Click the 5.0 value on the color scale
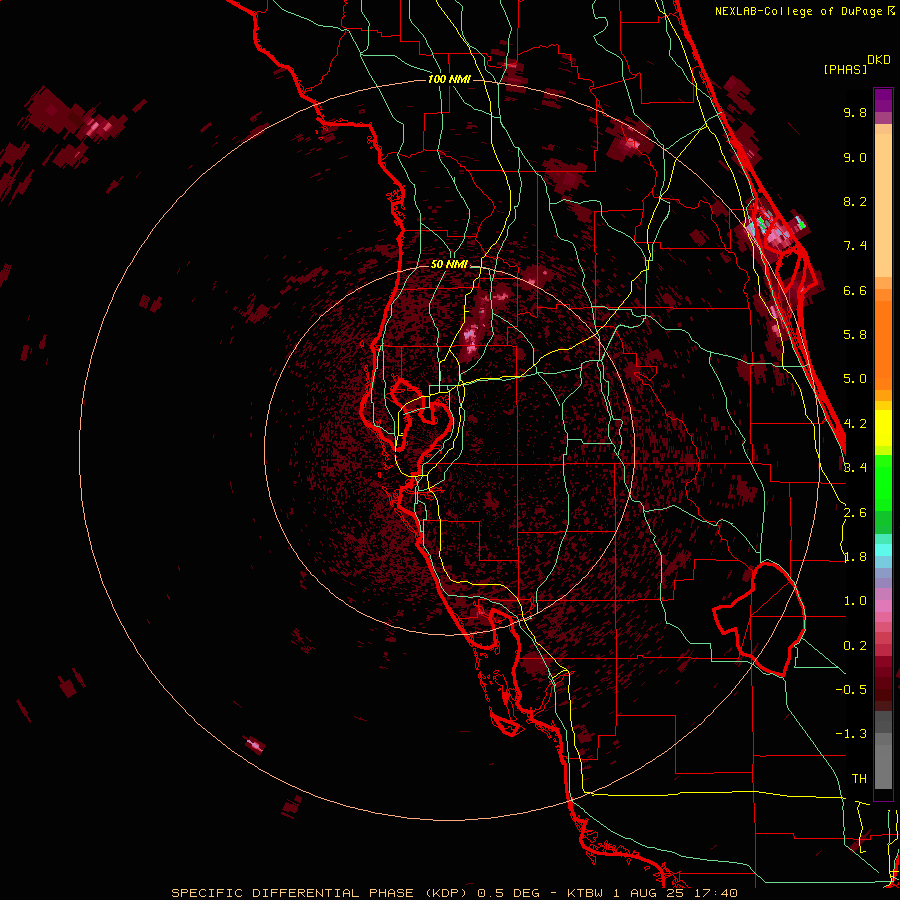 coord(855,379)
